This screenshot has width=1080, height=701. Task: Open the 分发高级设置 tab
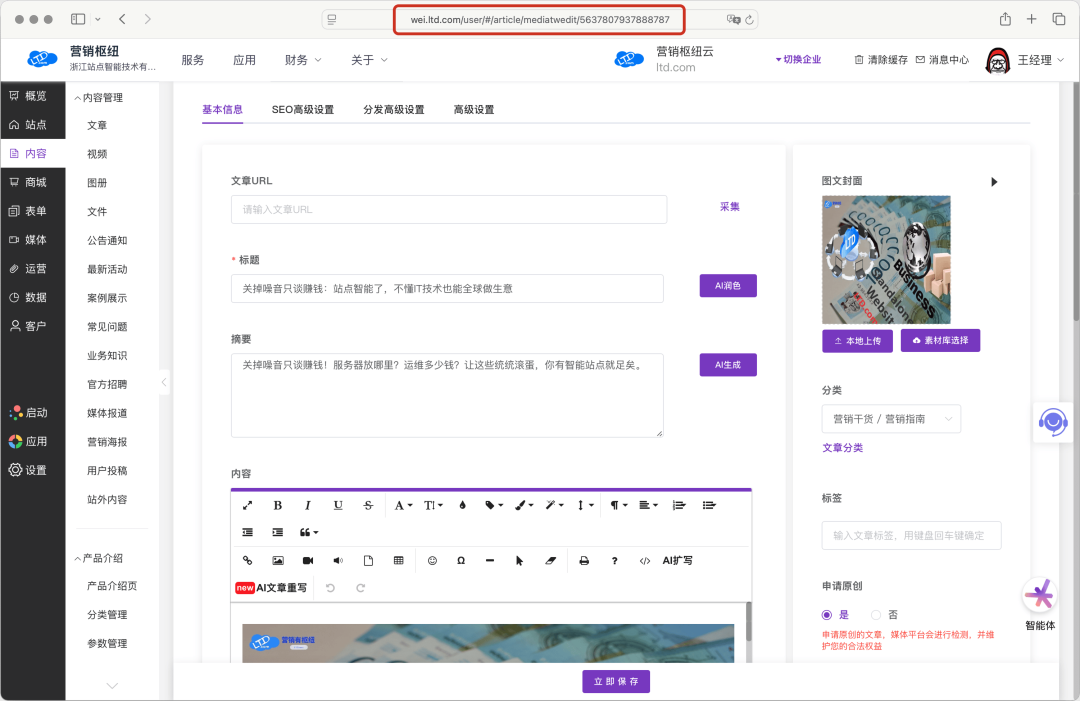point(393,110)
